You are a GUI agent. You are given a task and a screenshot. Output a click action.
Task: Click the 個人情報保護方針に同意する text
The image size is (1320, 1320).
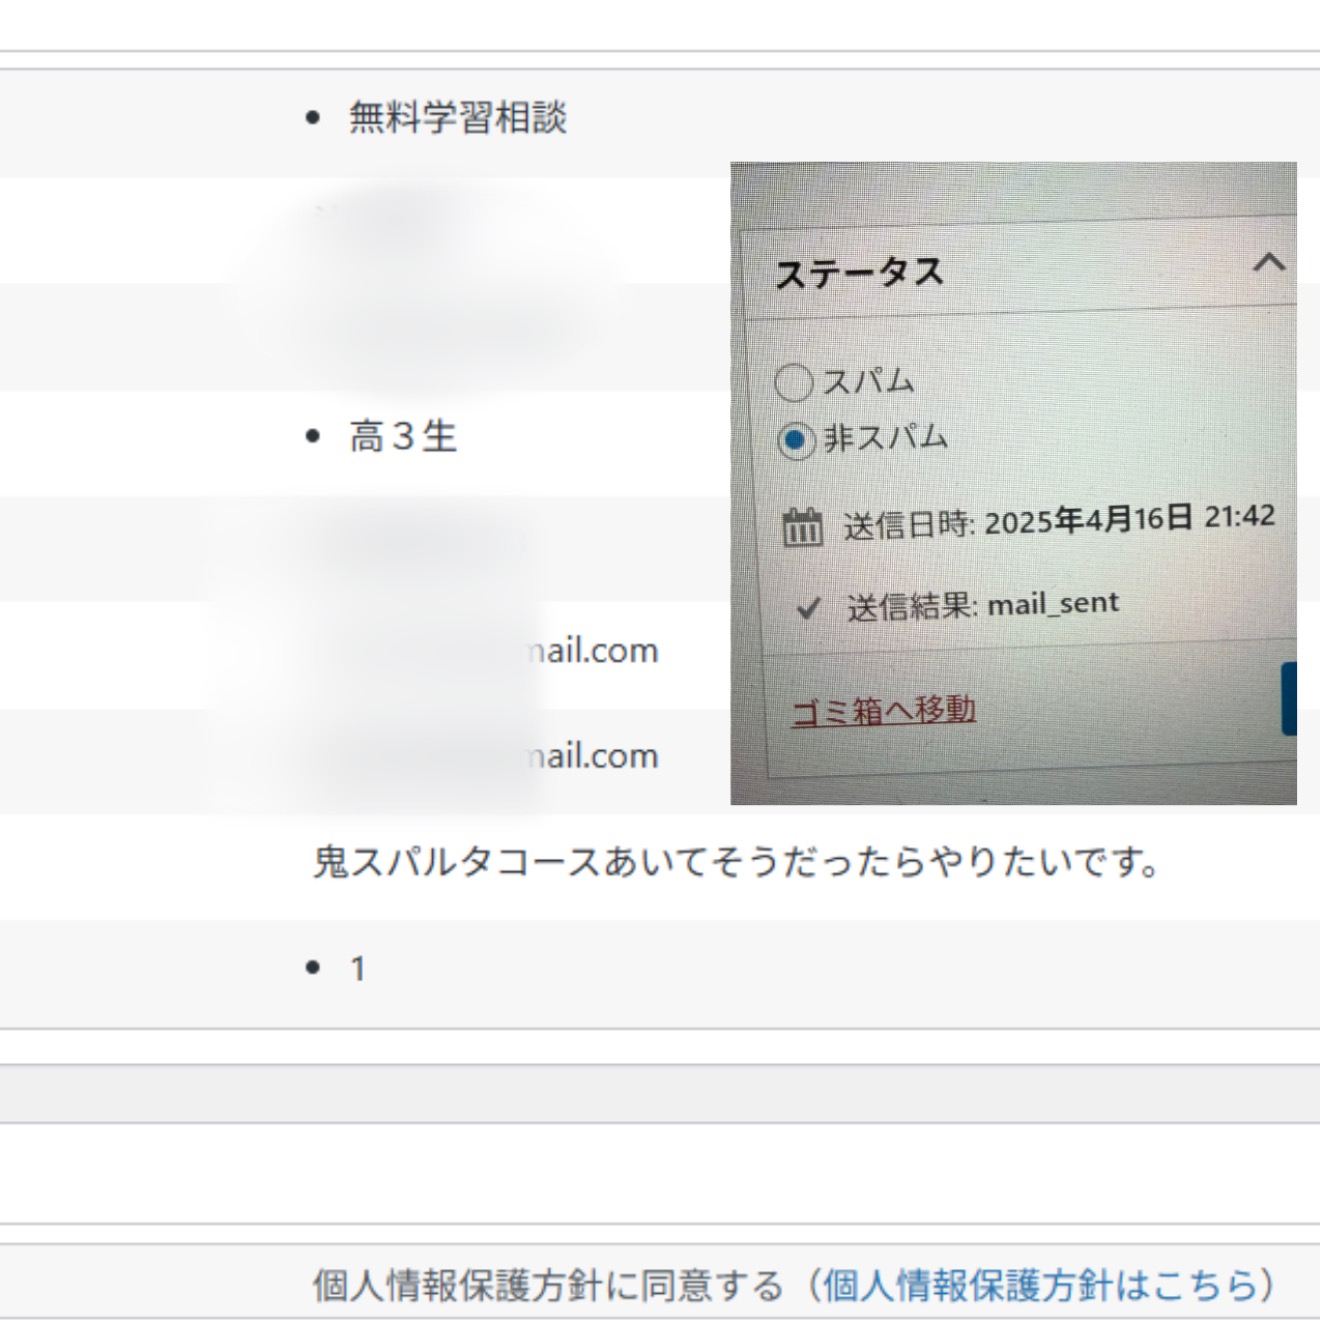point(547,1285)
